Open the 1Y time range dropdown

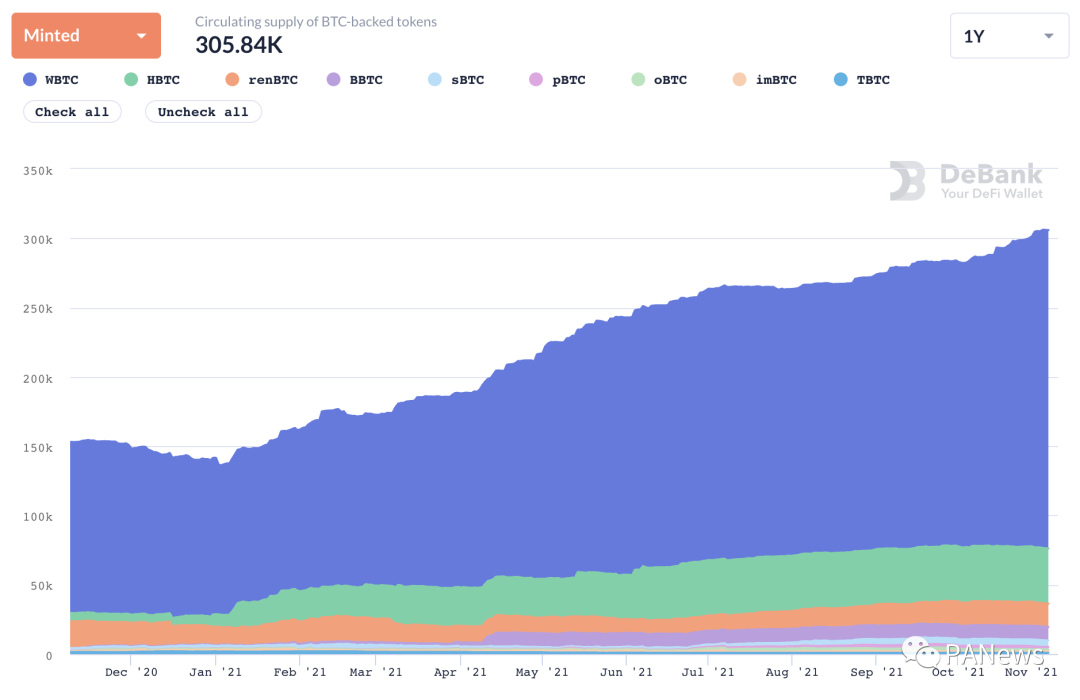1008,36
